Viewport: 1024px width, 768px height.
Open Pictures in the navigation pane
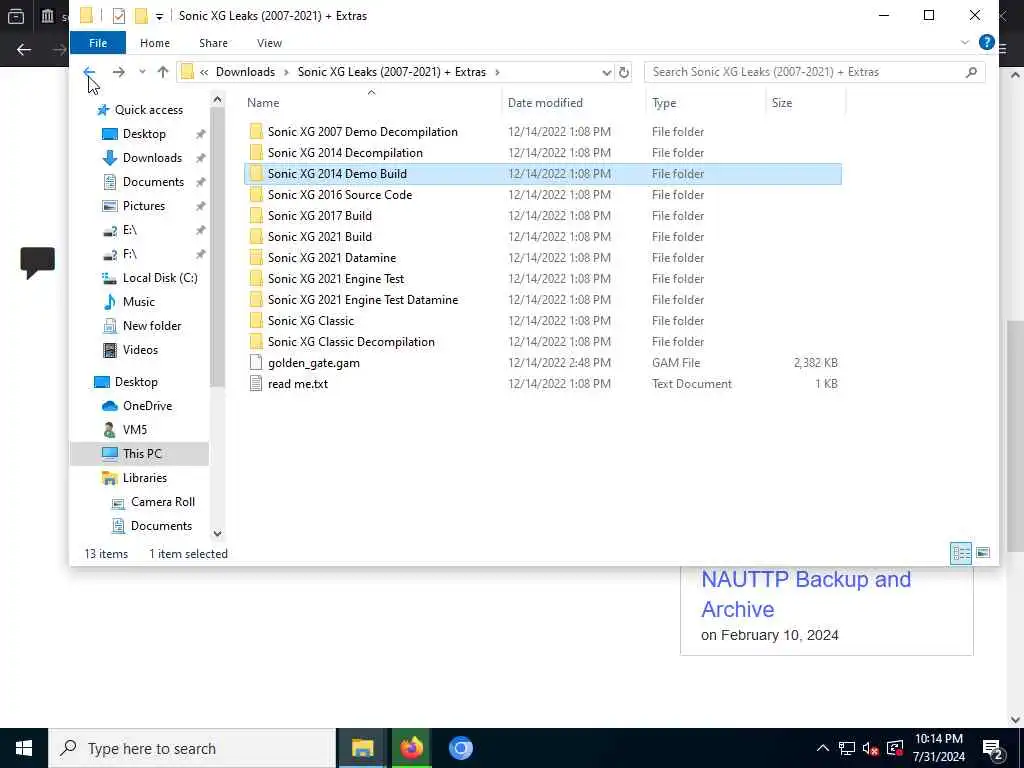click(144, 206)
